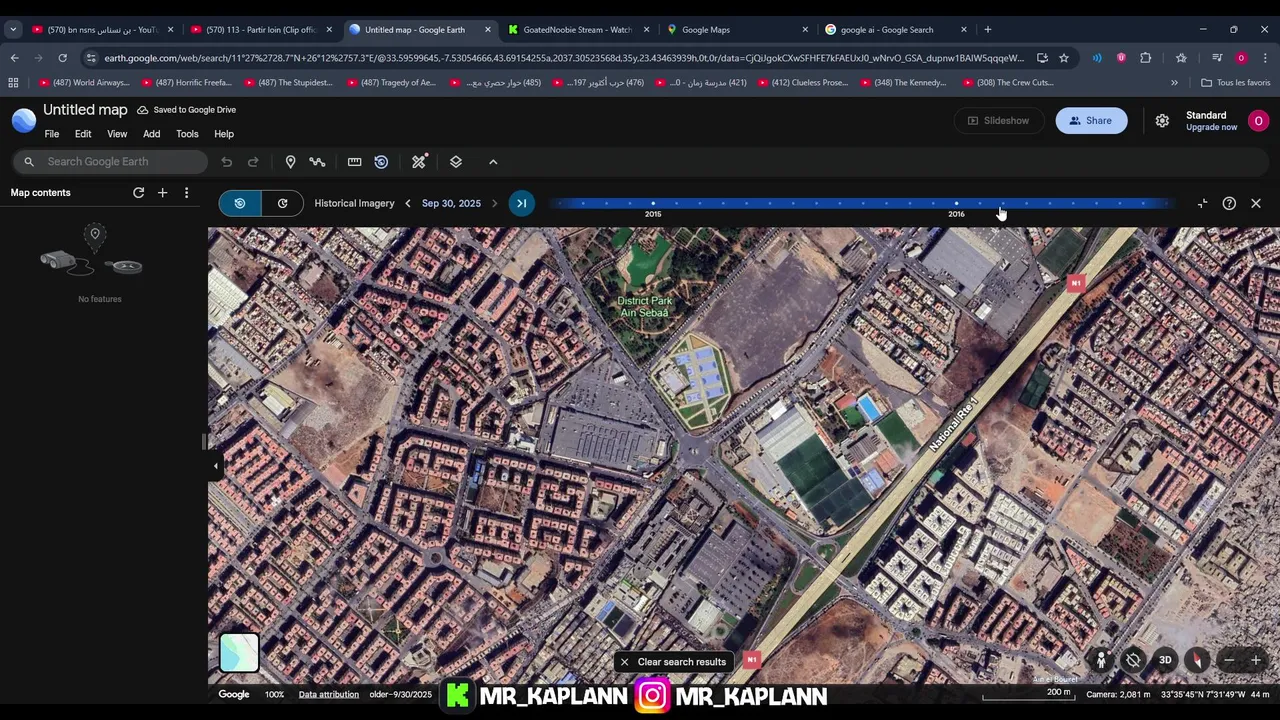The image size is (1280, 720).
Task: Go to next imagery date
Action: (x=494, y=203)
